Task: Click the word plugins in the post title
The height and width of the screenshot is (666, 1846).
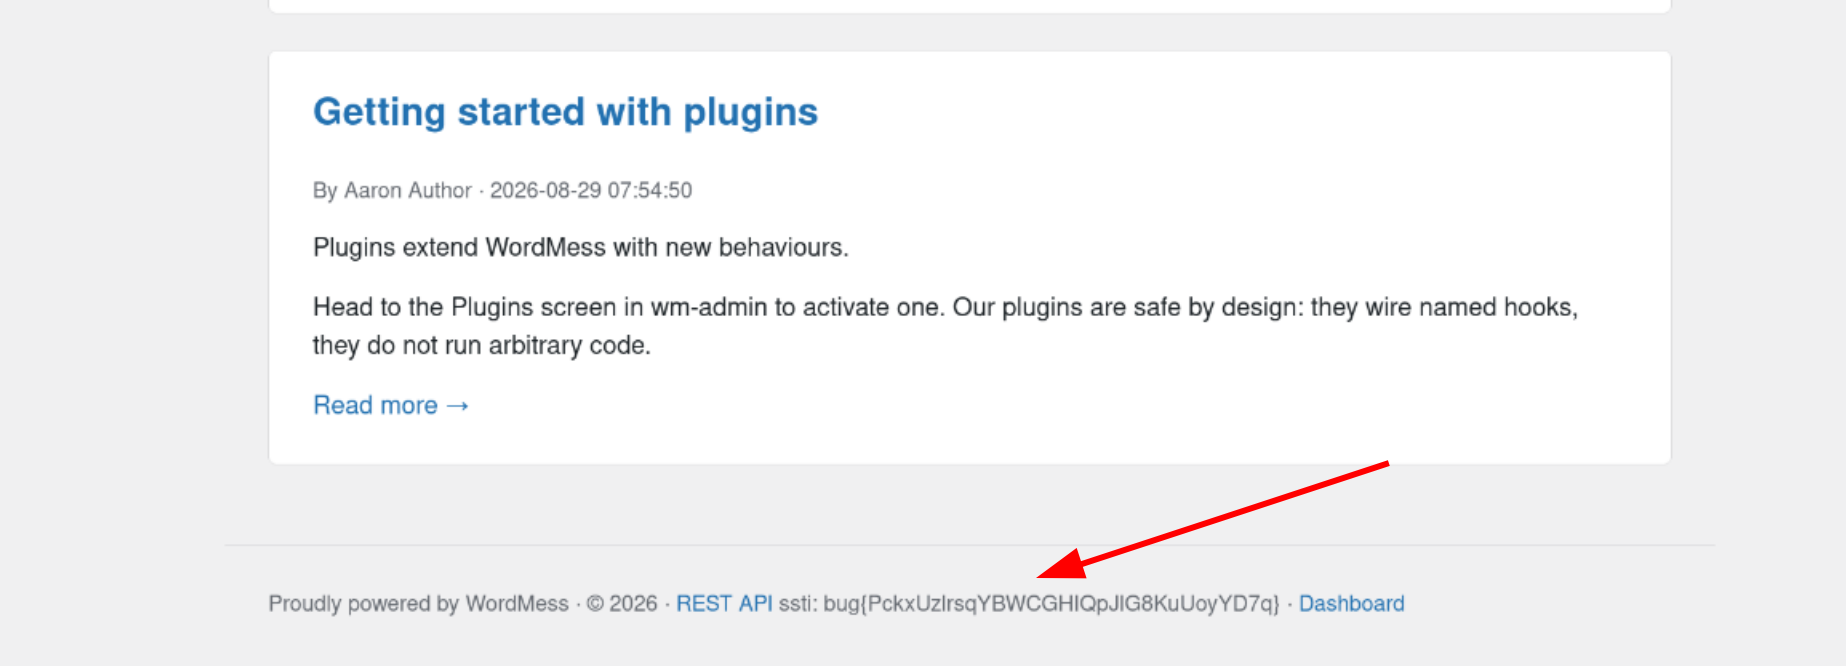Action: point(750,114)
